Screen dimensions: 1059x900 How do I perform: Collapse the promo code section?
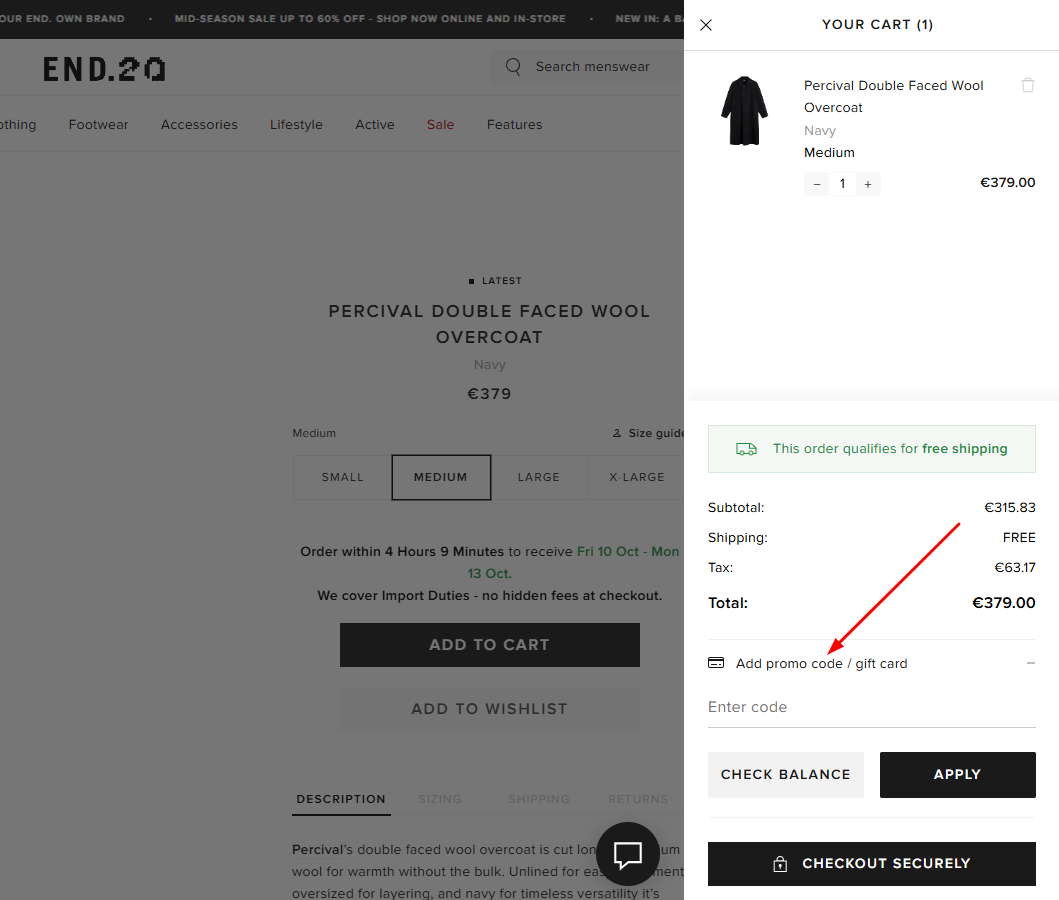point(1030,663)
